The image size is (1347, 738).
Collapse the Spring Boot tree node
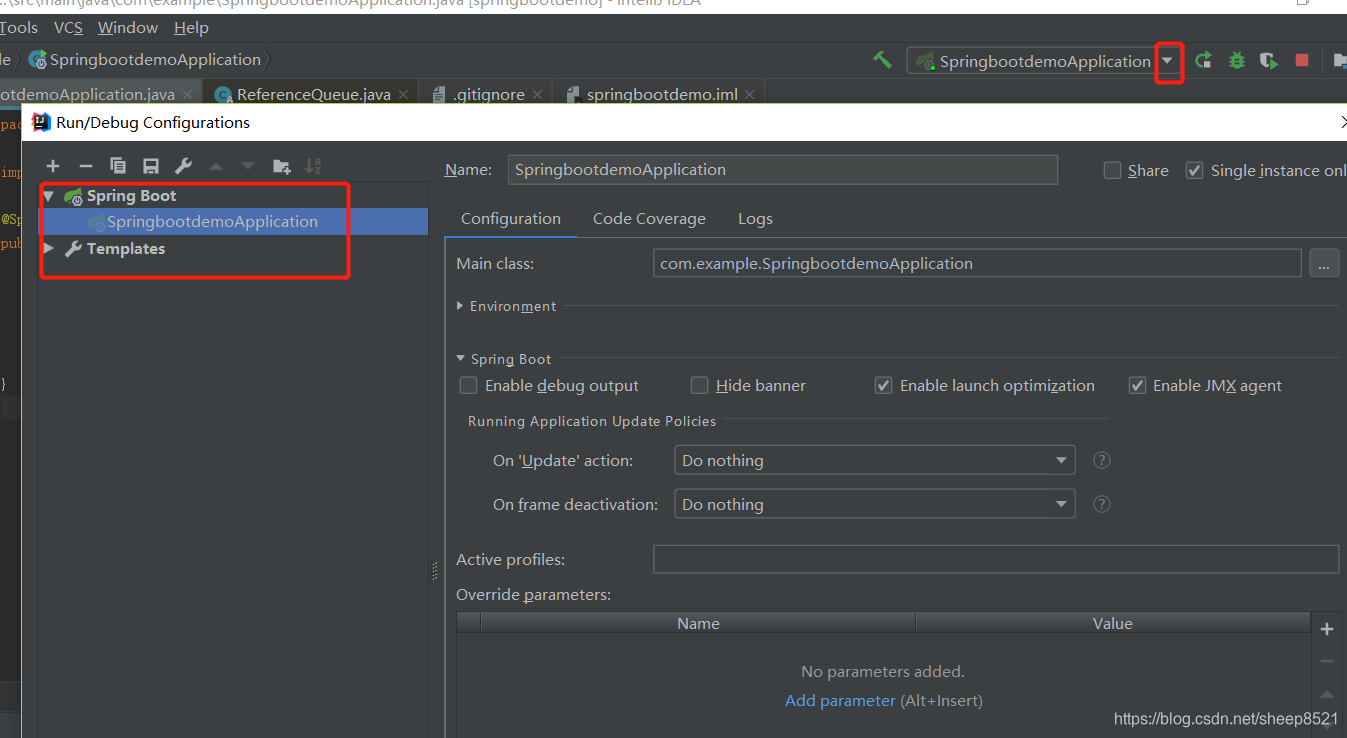(48, 196)
